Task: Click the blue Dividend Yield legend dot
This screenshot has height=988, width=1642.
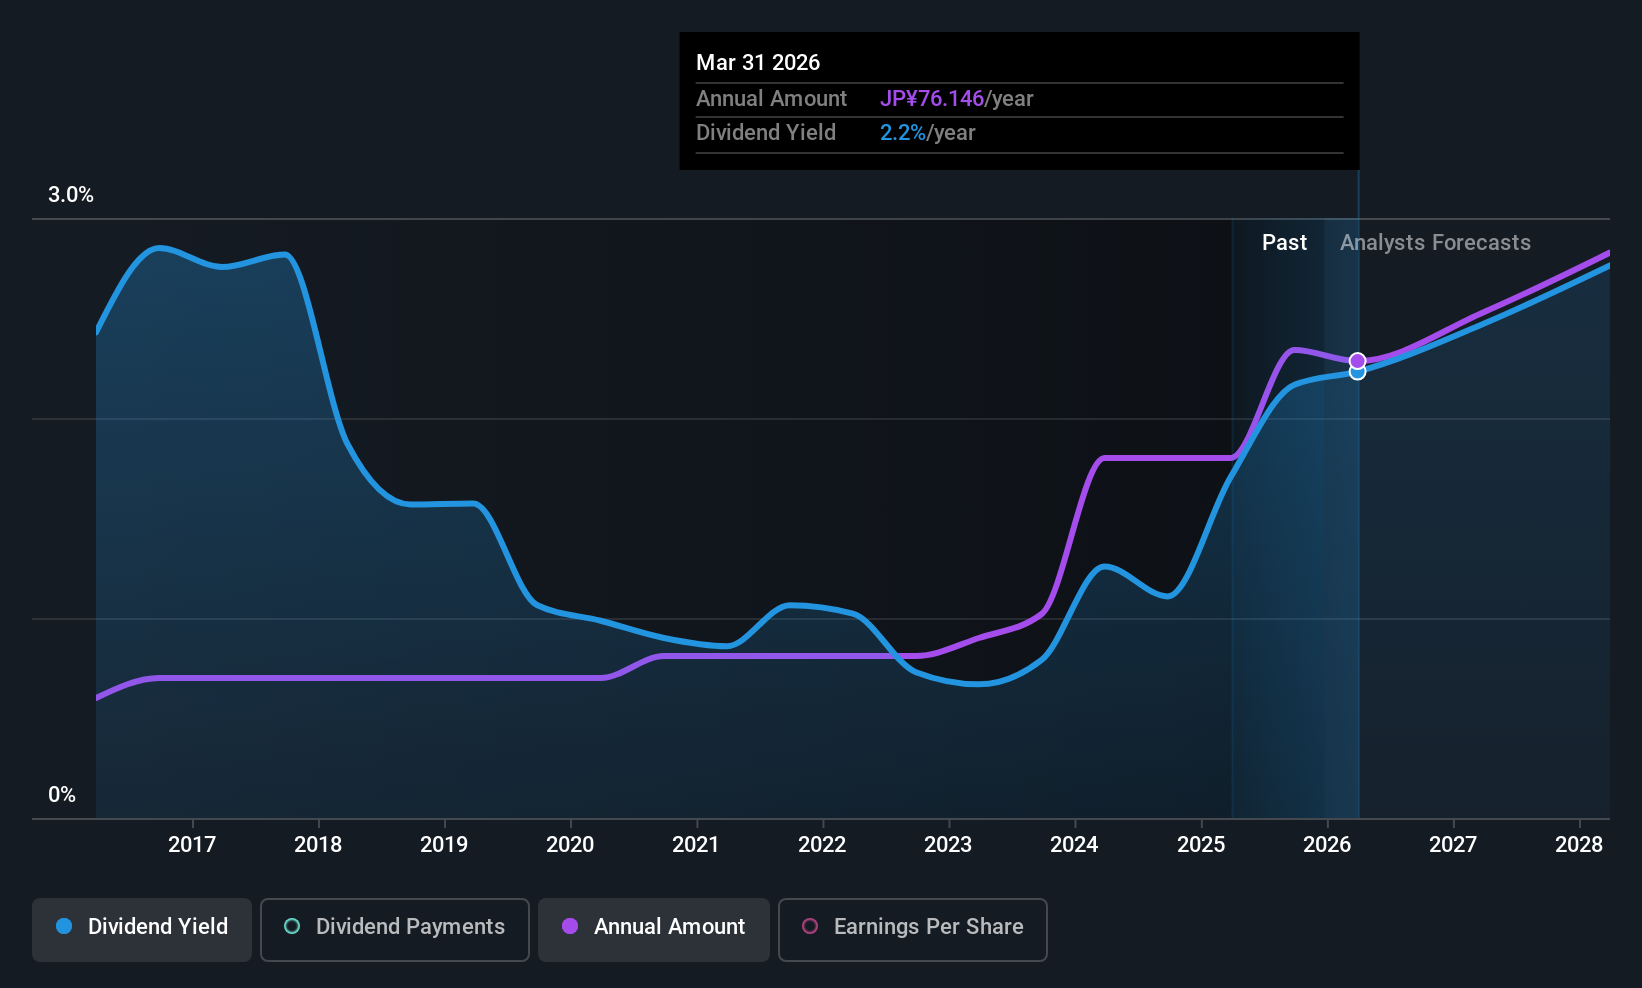Action: click(64, 926)
